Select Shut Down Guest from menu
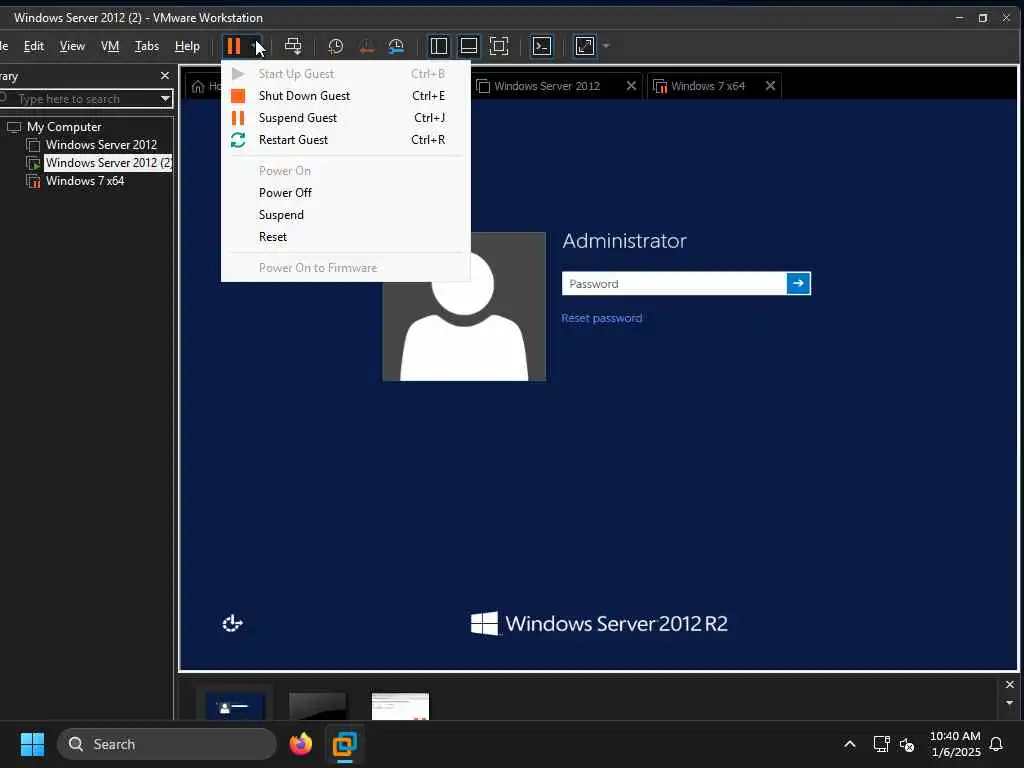The width and height of the screenshot is (1024, 768). 346,96
